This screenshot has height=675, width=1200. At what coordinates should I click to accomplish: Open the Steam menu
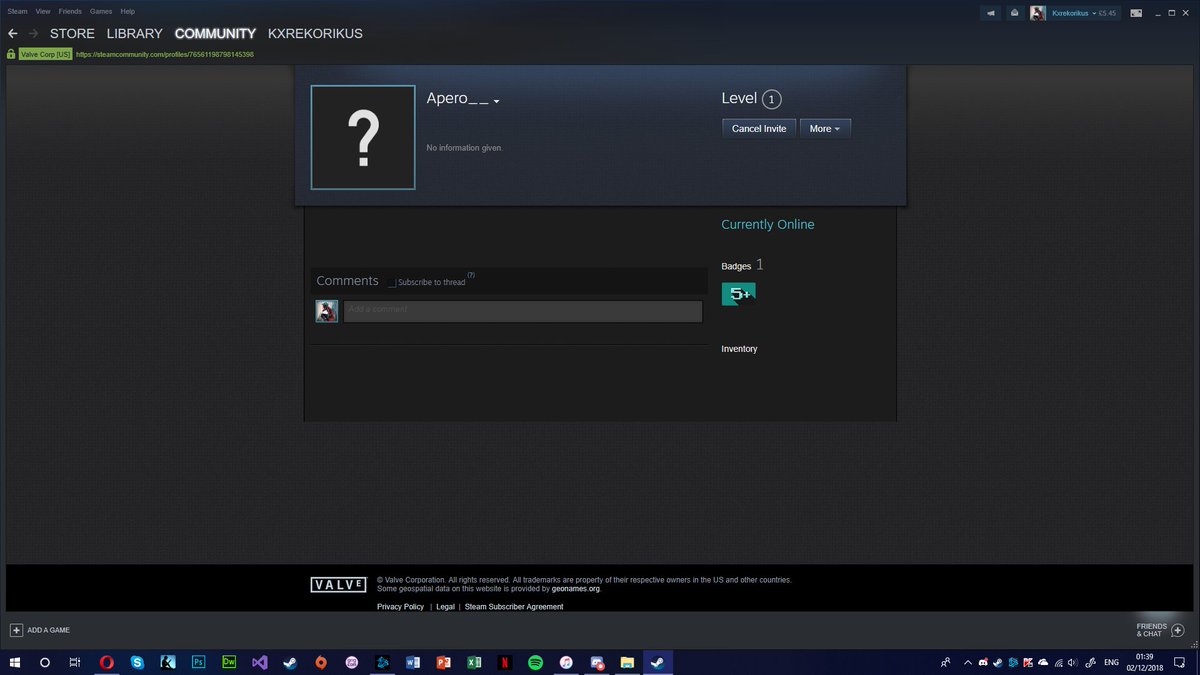[17, 11]
